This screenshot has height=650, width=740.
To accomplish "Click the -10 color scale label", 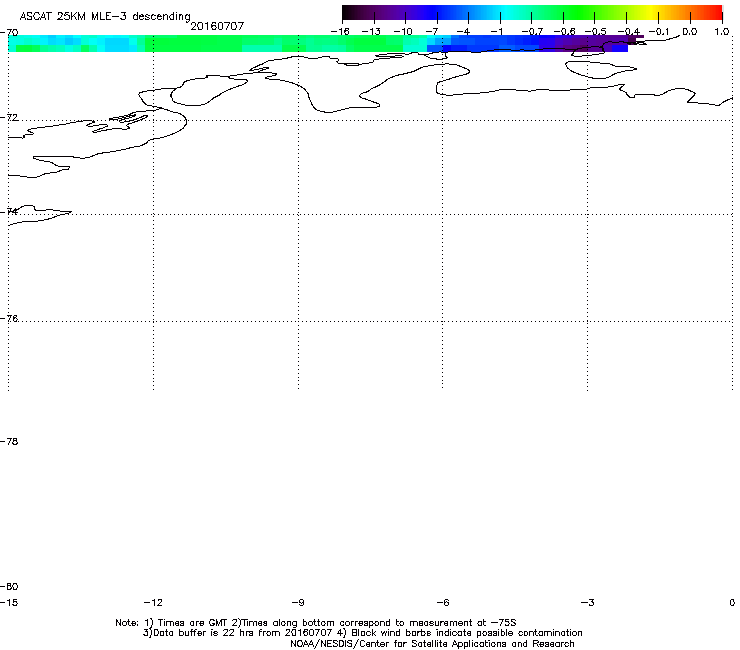I will 403,32.
